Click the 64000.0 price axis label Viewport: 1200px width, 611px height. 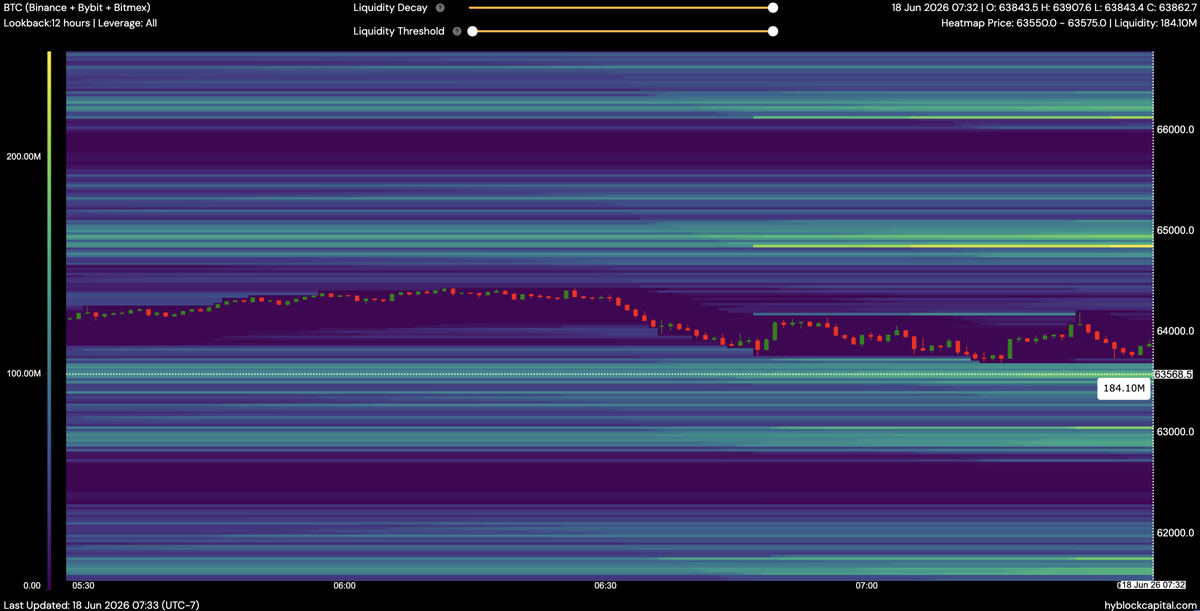(x=1175, y=331)
